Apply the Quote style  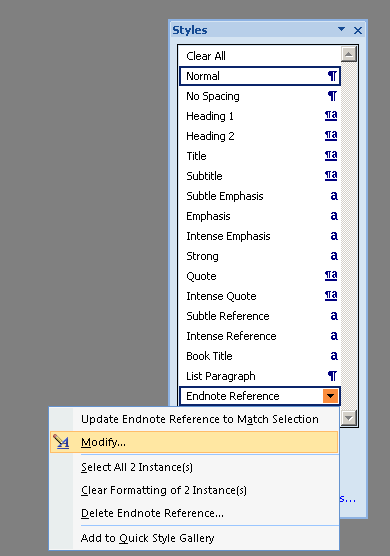point(260,276)
